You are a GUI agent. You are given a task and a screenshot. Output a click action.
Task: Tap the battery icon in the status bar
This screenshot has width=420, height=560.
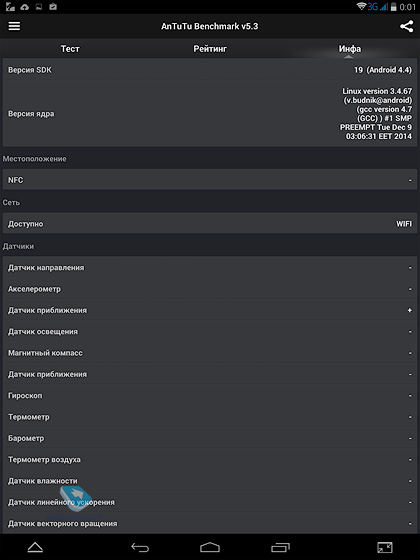394,6
